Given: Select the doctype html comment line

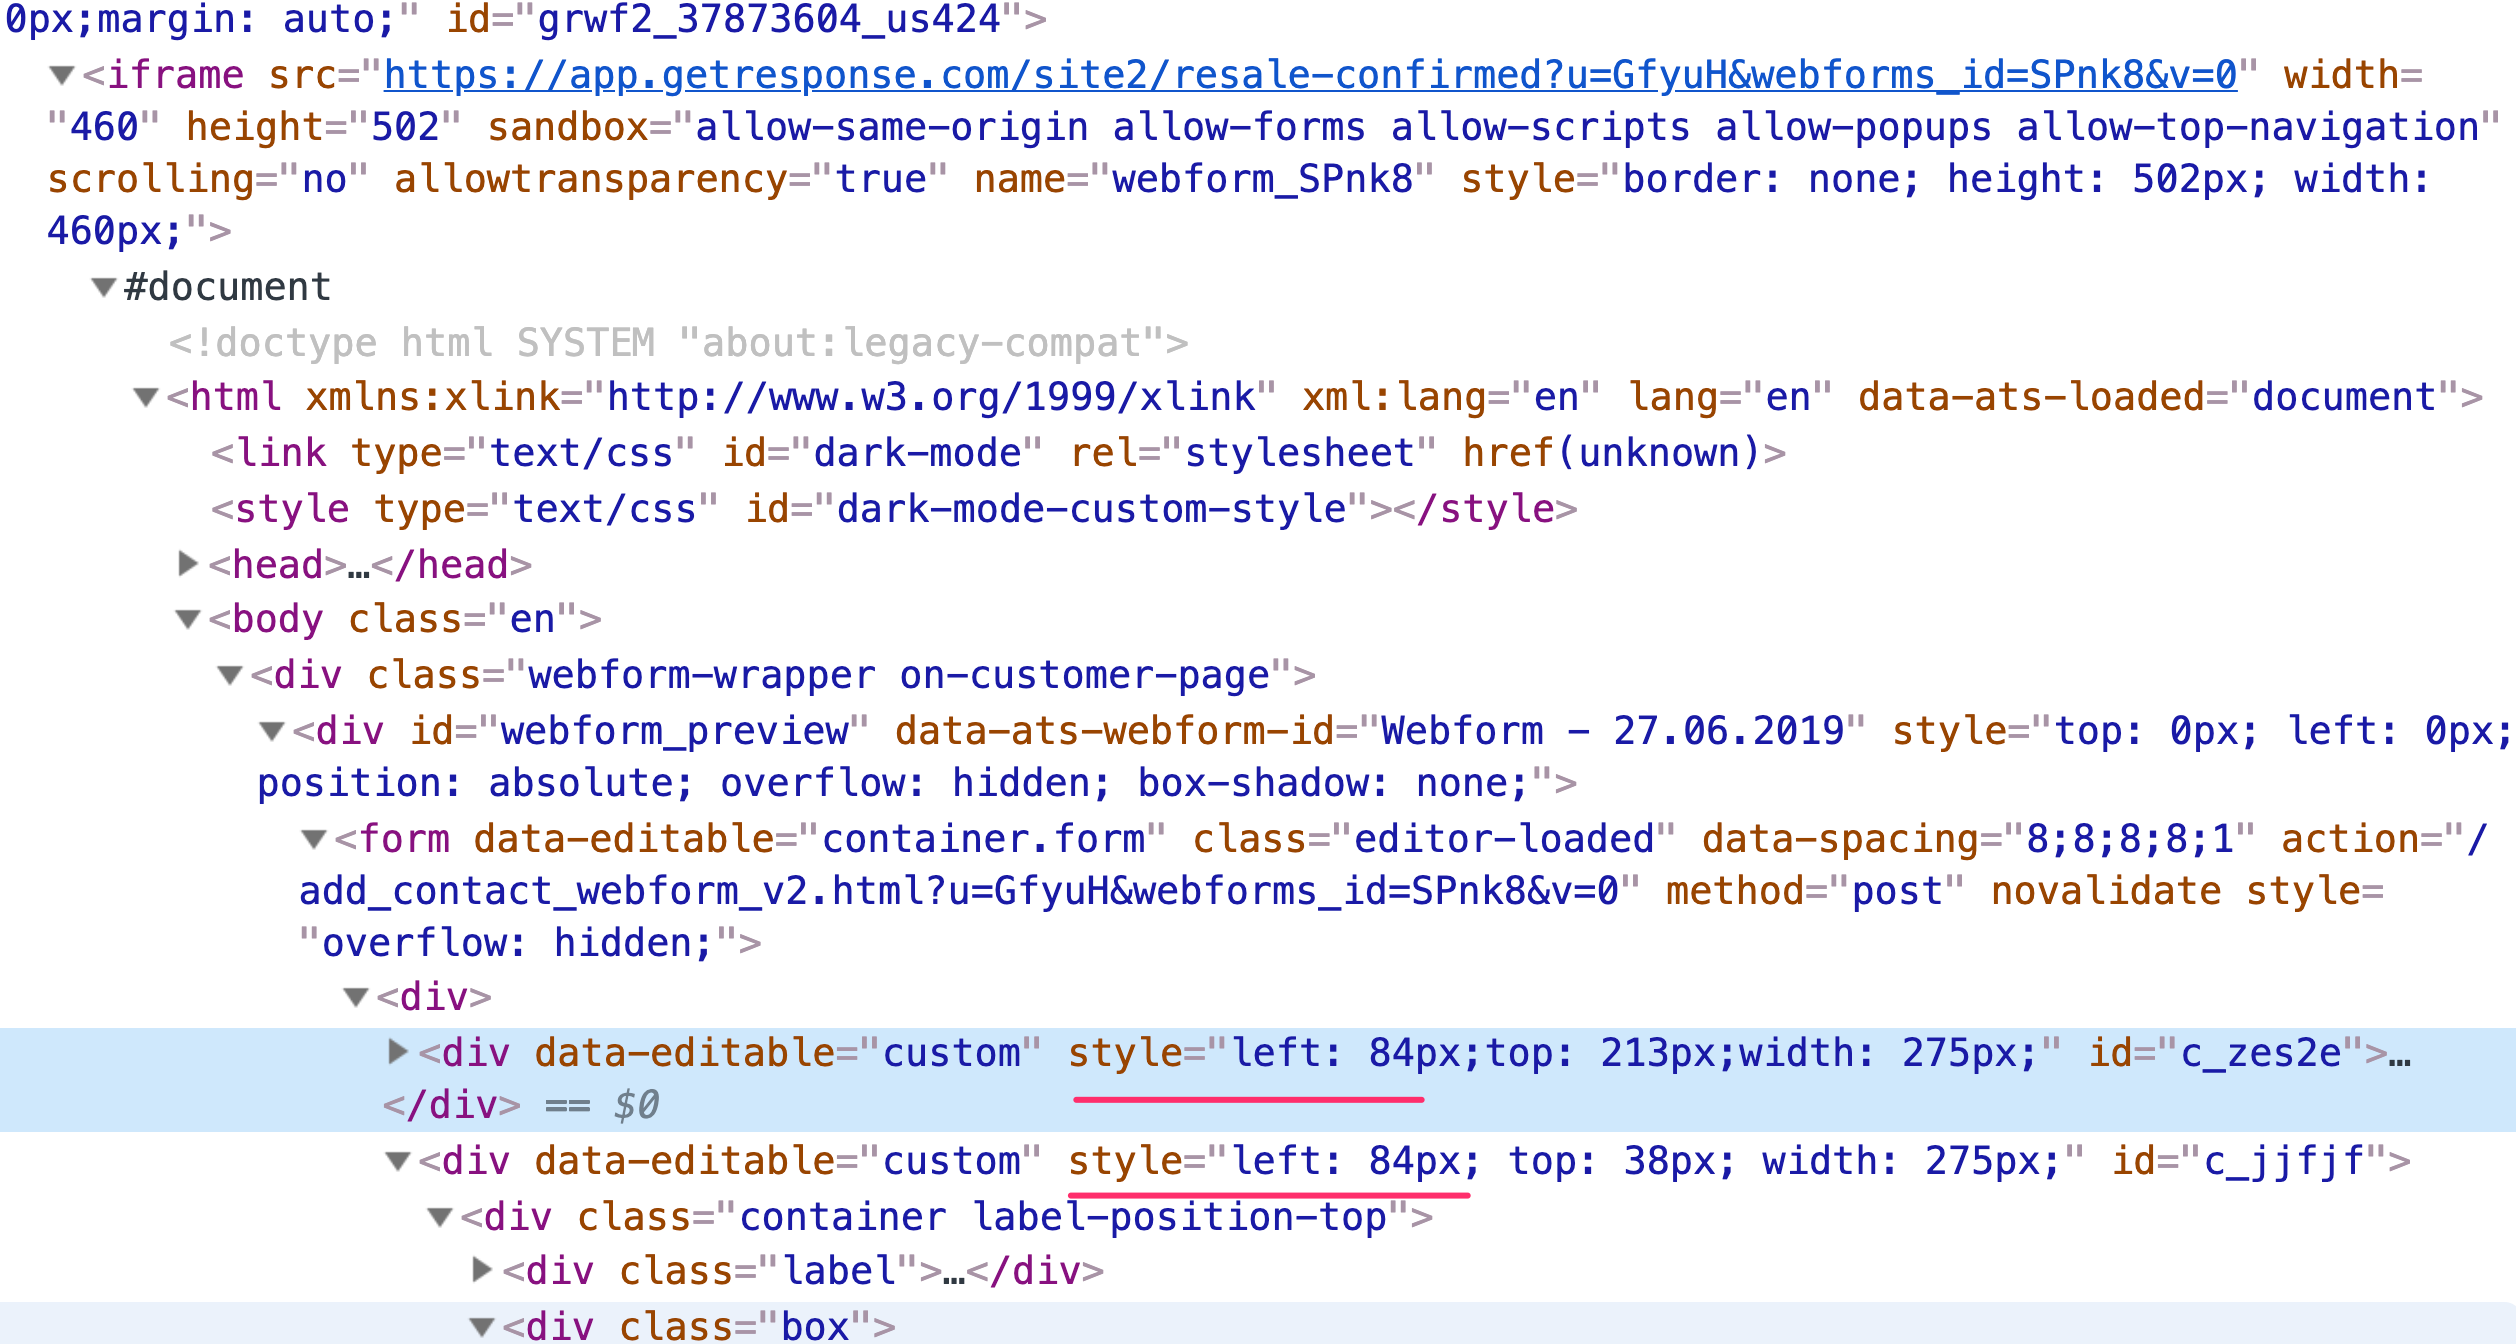Looking at the screenshot, I should [x=679, y=343].
